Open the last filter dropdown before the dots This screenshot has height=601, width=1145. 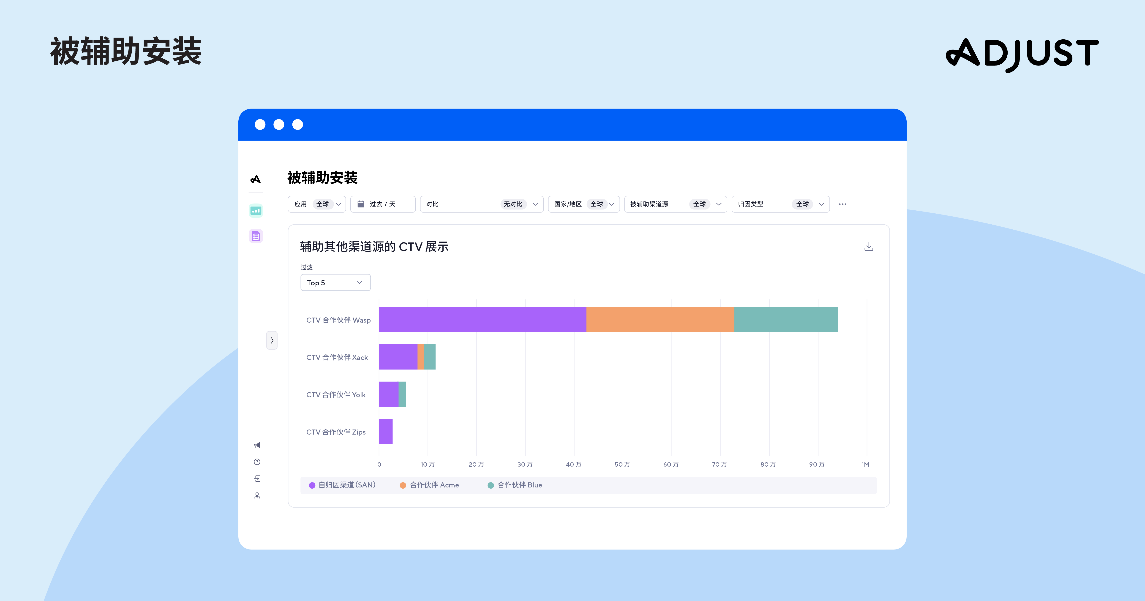point(780,204)
